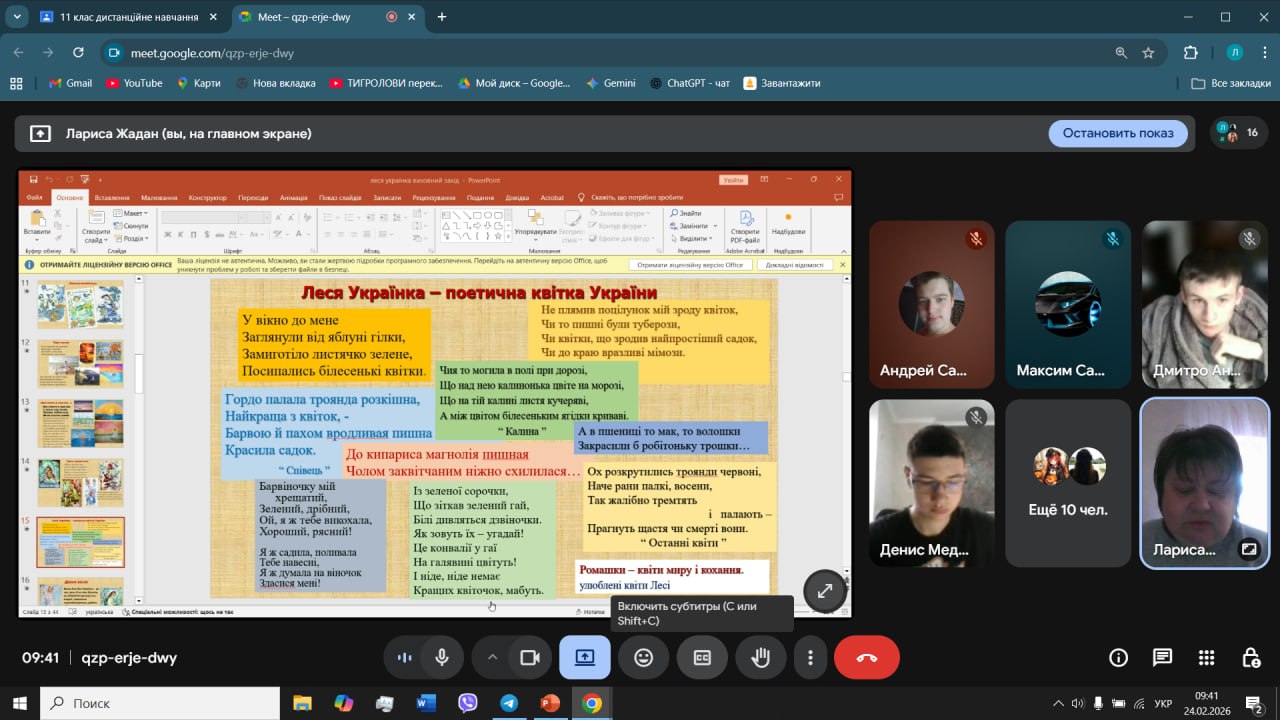
Task: Open the Gmail bookmark
Action: pos(70,83)
